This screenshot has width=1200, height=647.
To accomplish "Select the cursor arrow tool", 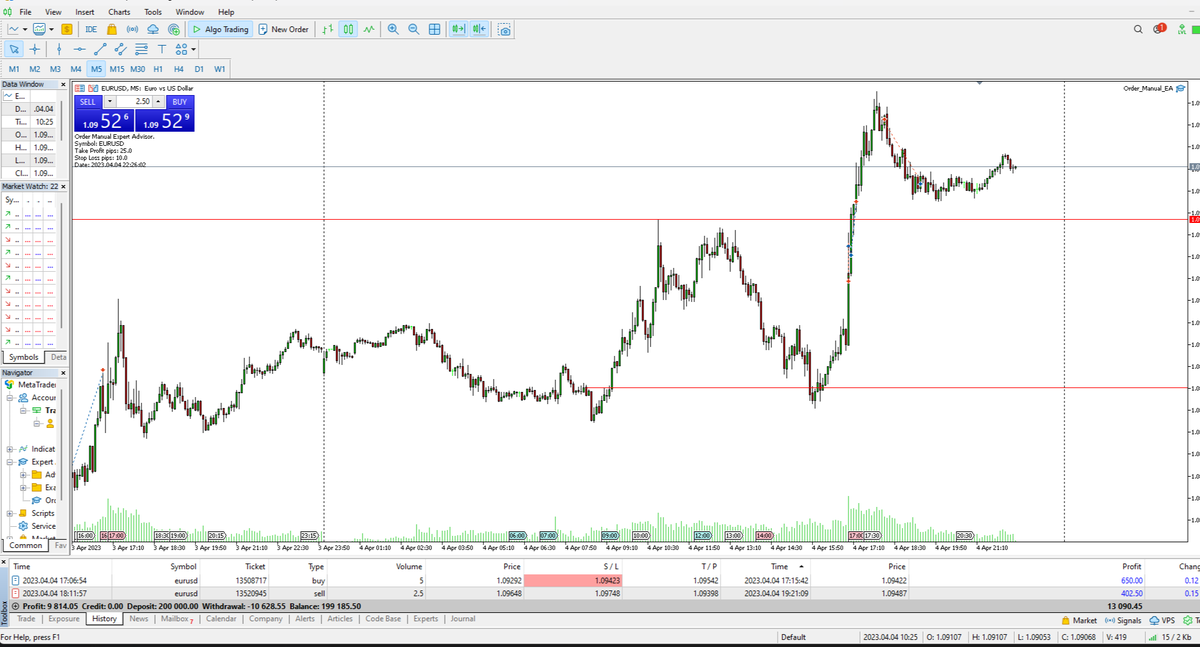I will coord(14,48).
